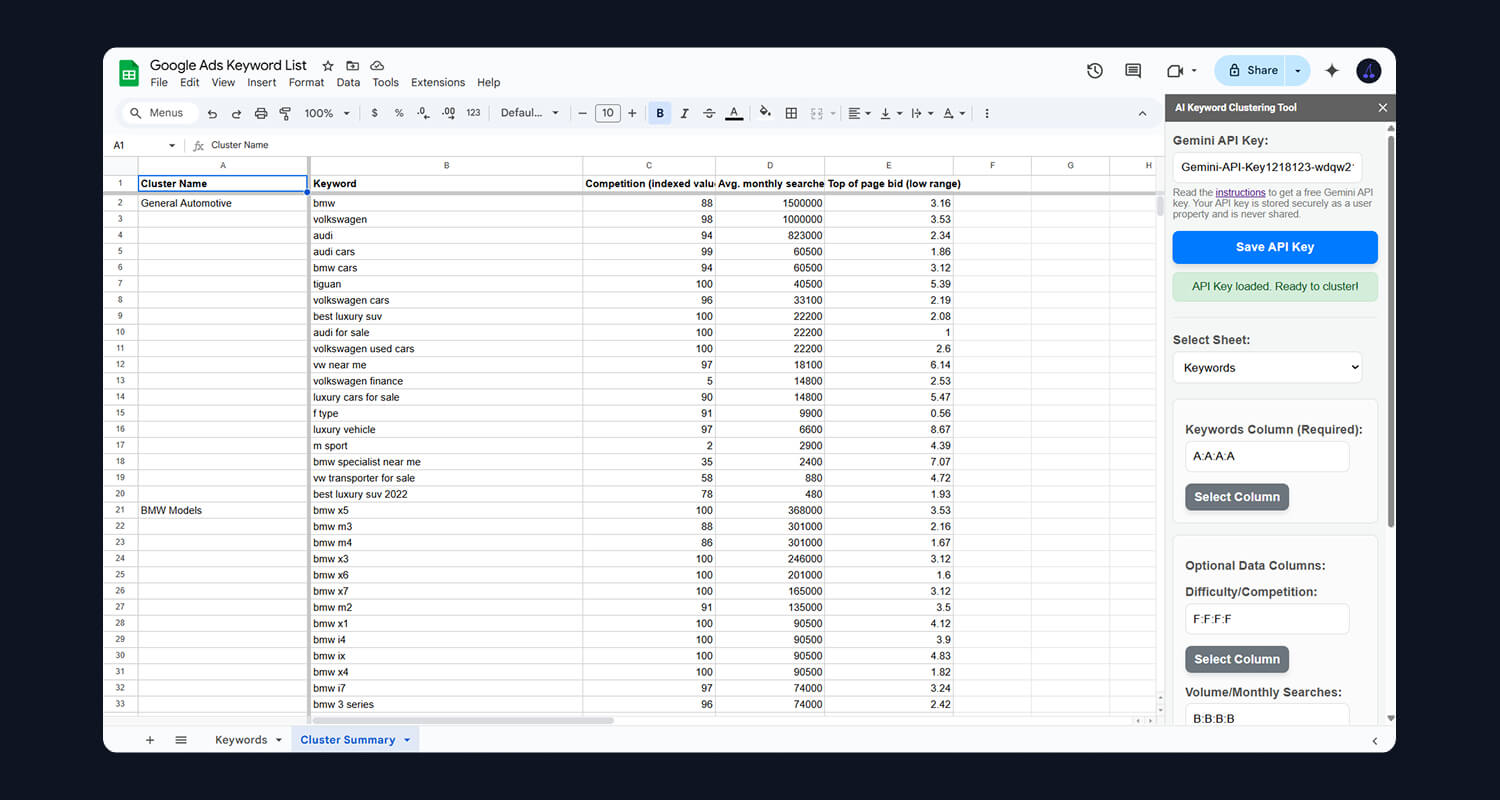
Task: Click the Add sheet plus icon
Action: [150, 740]
